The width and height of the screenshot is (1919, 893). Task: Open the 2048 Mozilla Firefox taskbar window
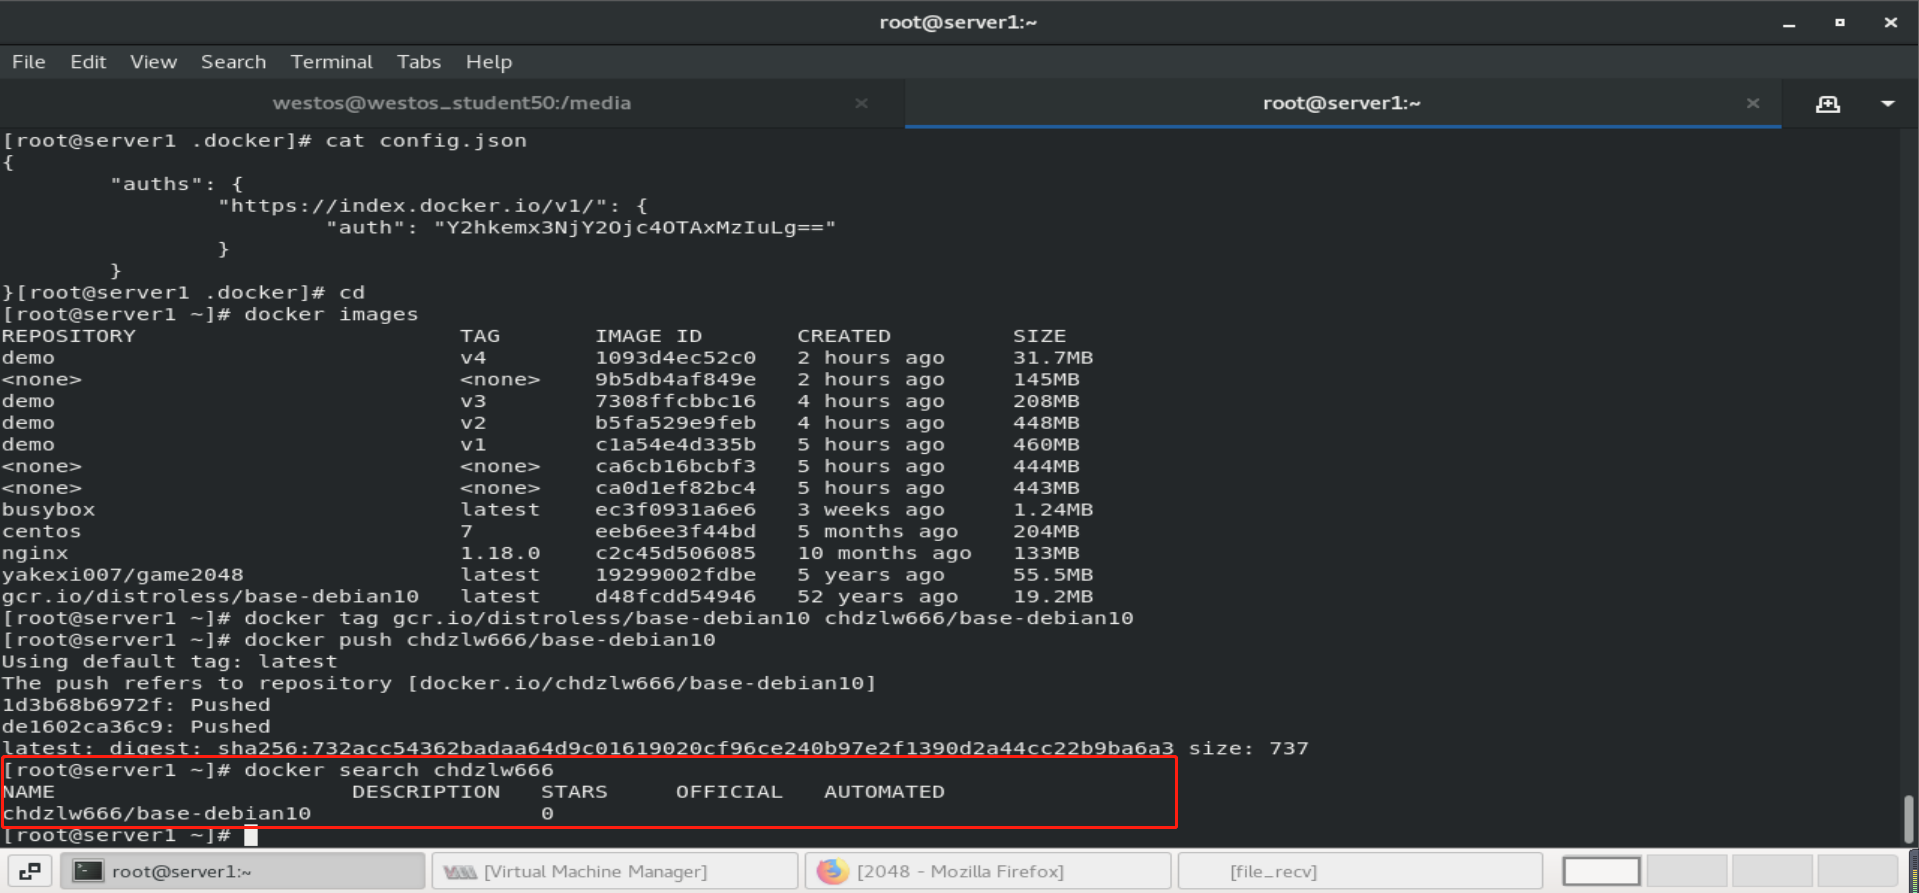(987, 871)
